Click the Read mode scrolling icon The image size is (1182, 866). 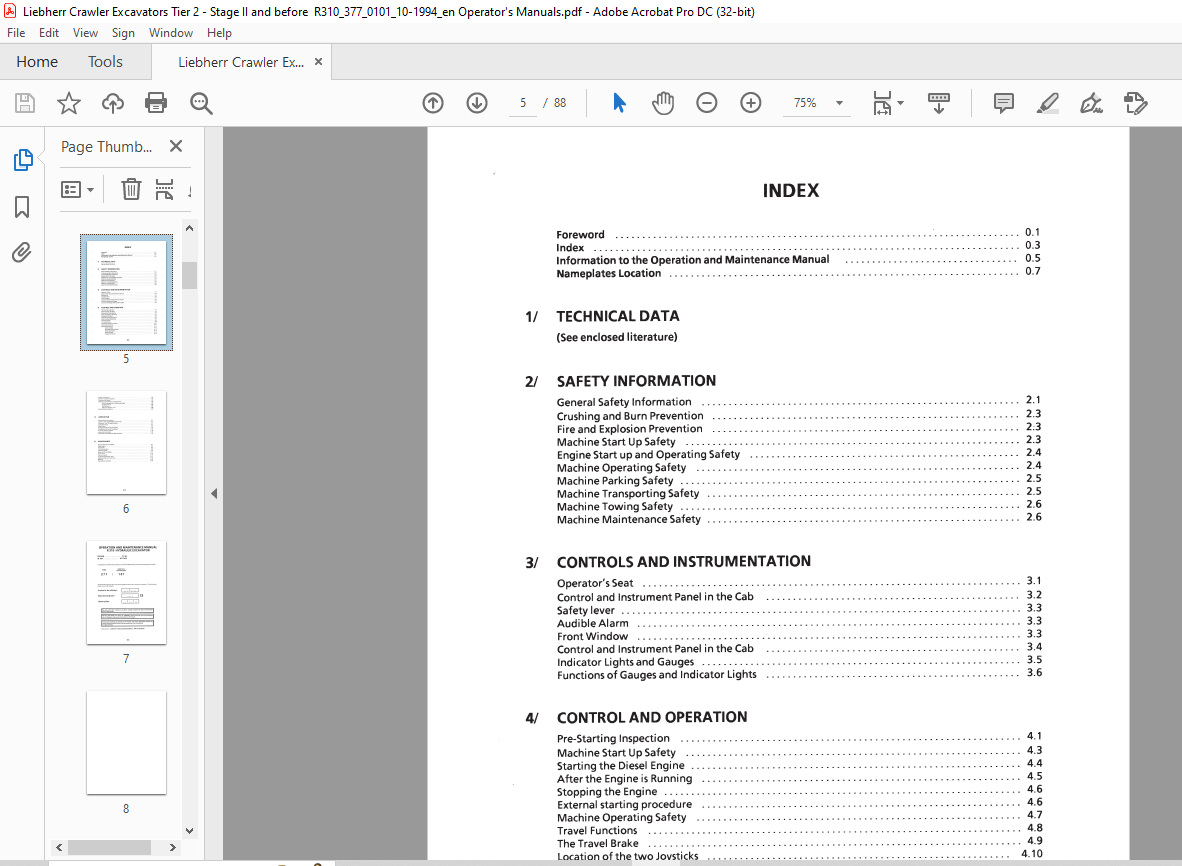[939, 103]
